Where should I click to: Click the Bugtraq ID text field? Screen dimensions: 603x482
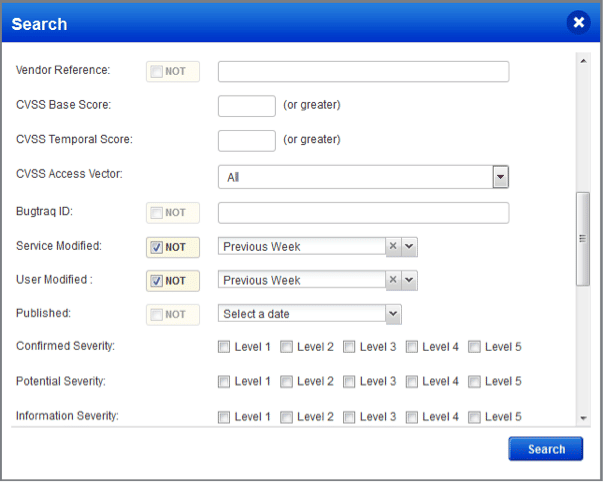(363, 213)
